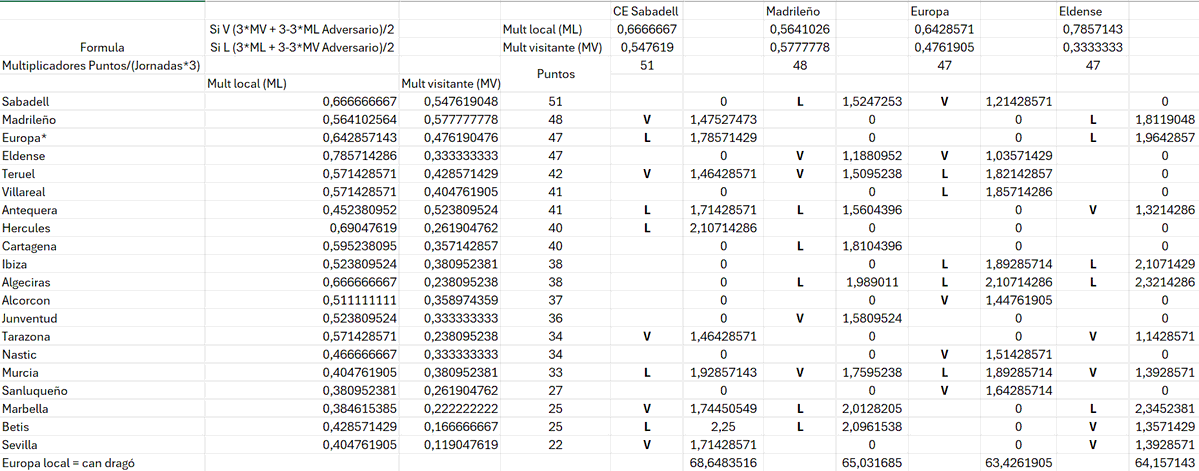Image resolution: width=1199 pixels, height=471 pixels.
Task: Select the value 1,8104396 in Cartagena row
Action: 871,246
